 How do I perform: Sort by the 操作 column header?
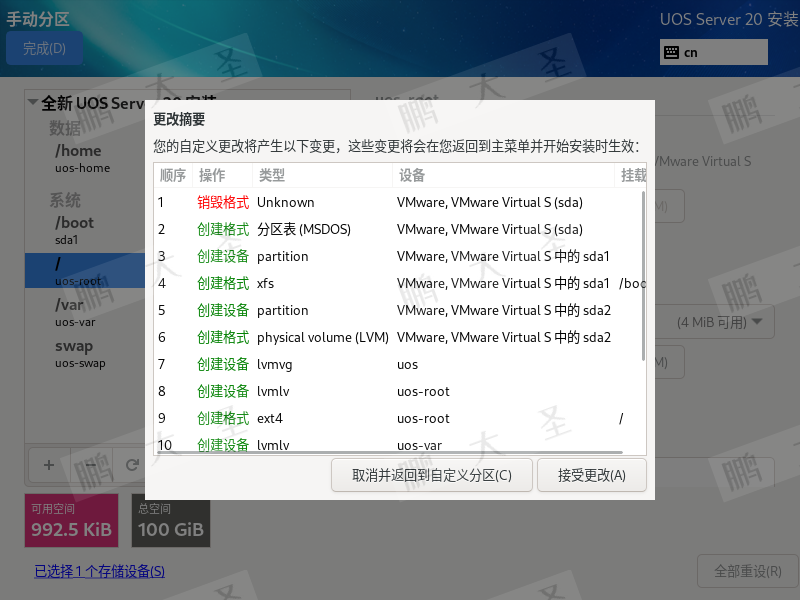coord(222,176)
